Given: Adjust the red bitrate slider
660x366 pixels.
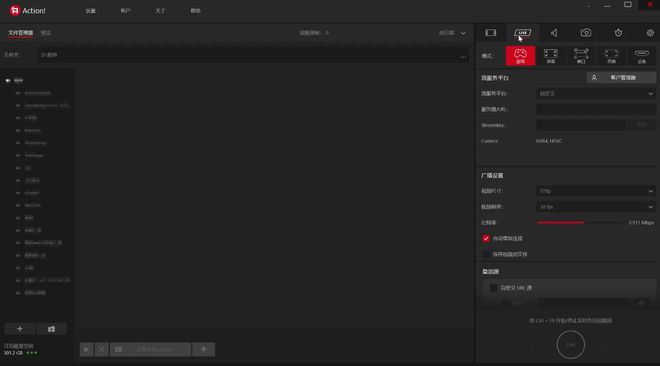Looking at the screenshot, I should coord(582,223).
